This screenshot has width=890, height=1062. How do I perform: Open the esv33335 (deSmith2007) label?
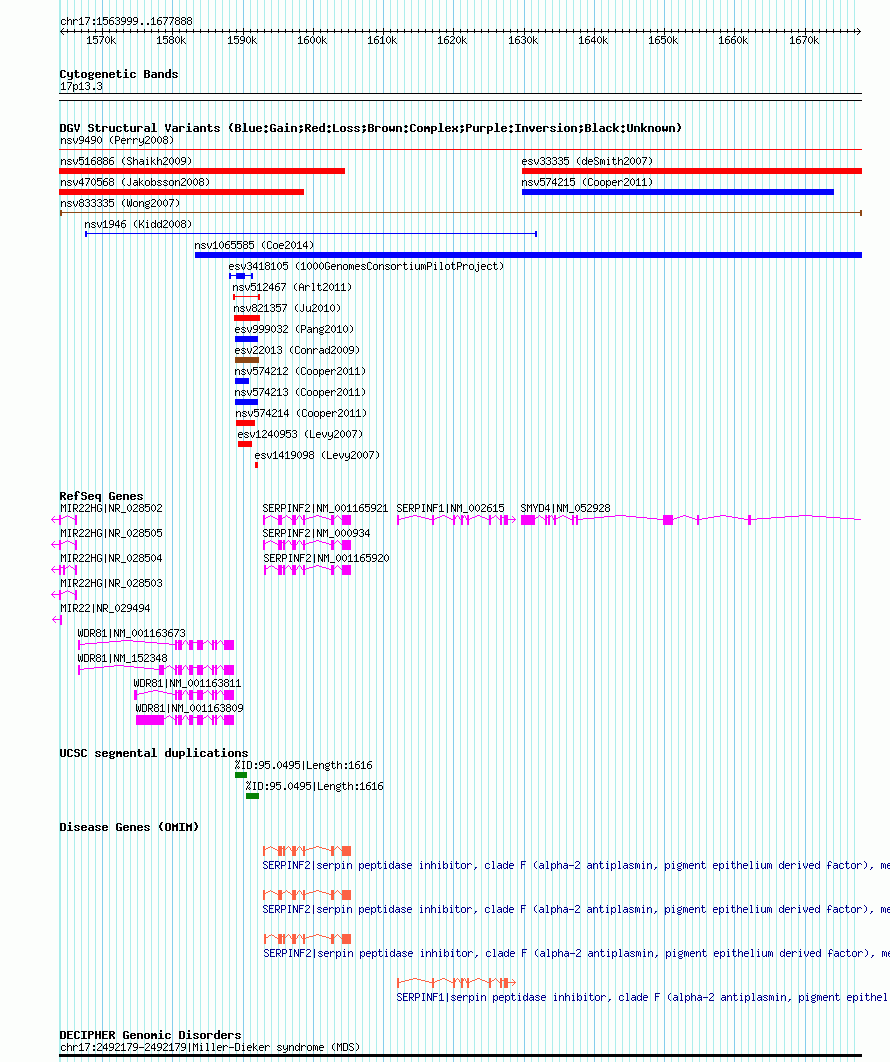(x=587, y=161)
